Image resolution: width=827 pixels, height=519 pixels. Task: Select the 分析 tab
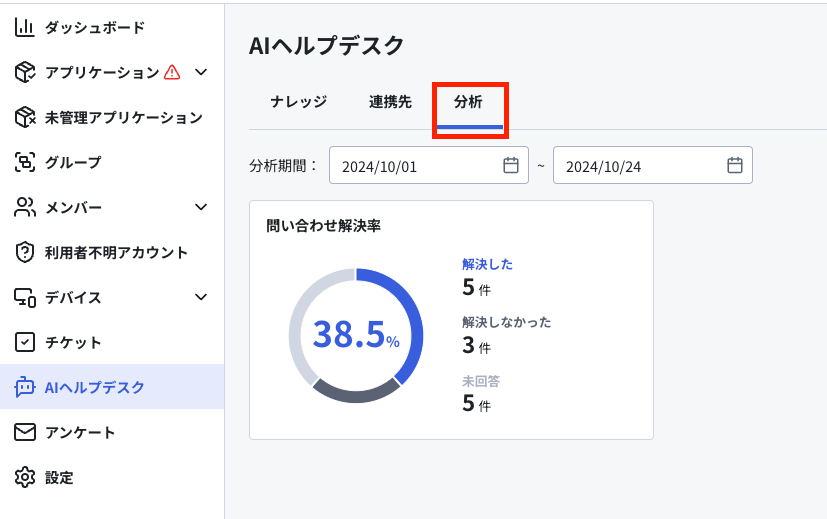(x=468, y=102)
